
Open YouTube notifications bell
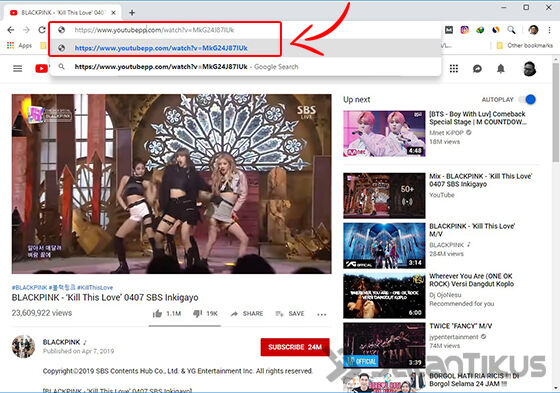click(501, 69)
